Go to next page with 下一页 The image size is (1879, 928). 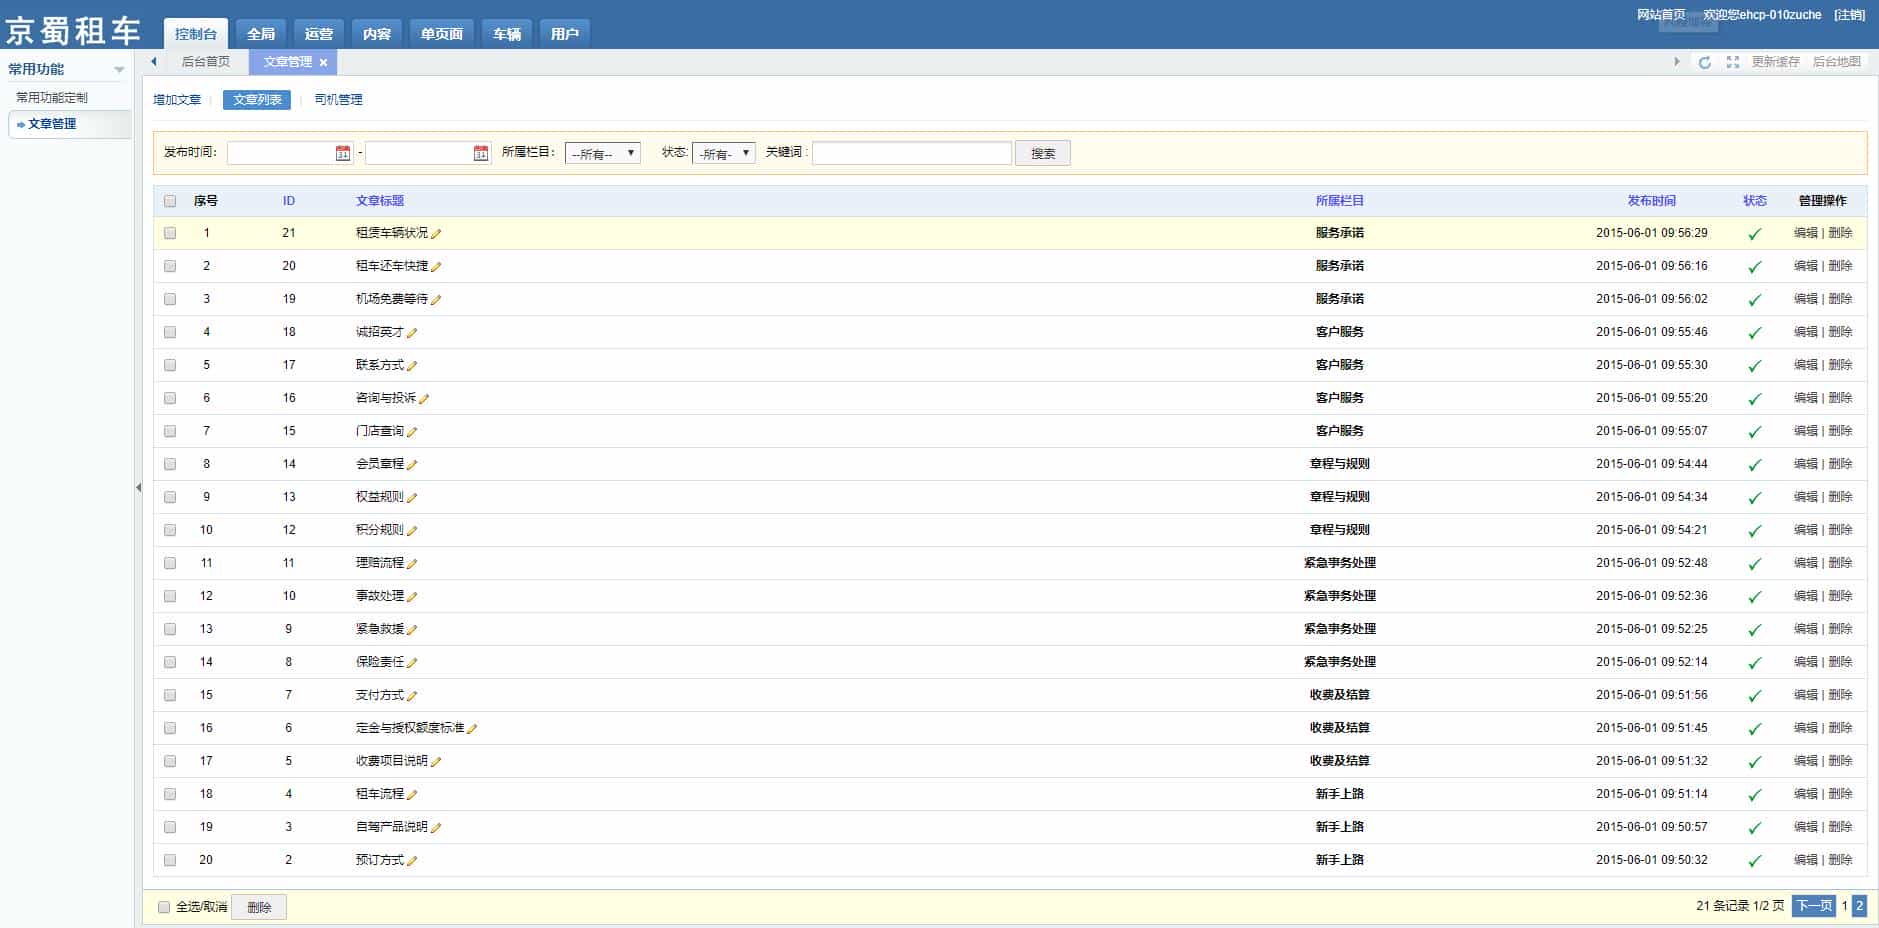(x=1813, y=906)
